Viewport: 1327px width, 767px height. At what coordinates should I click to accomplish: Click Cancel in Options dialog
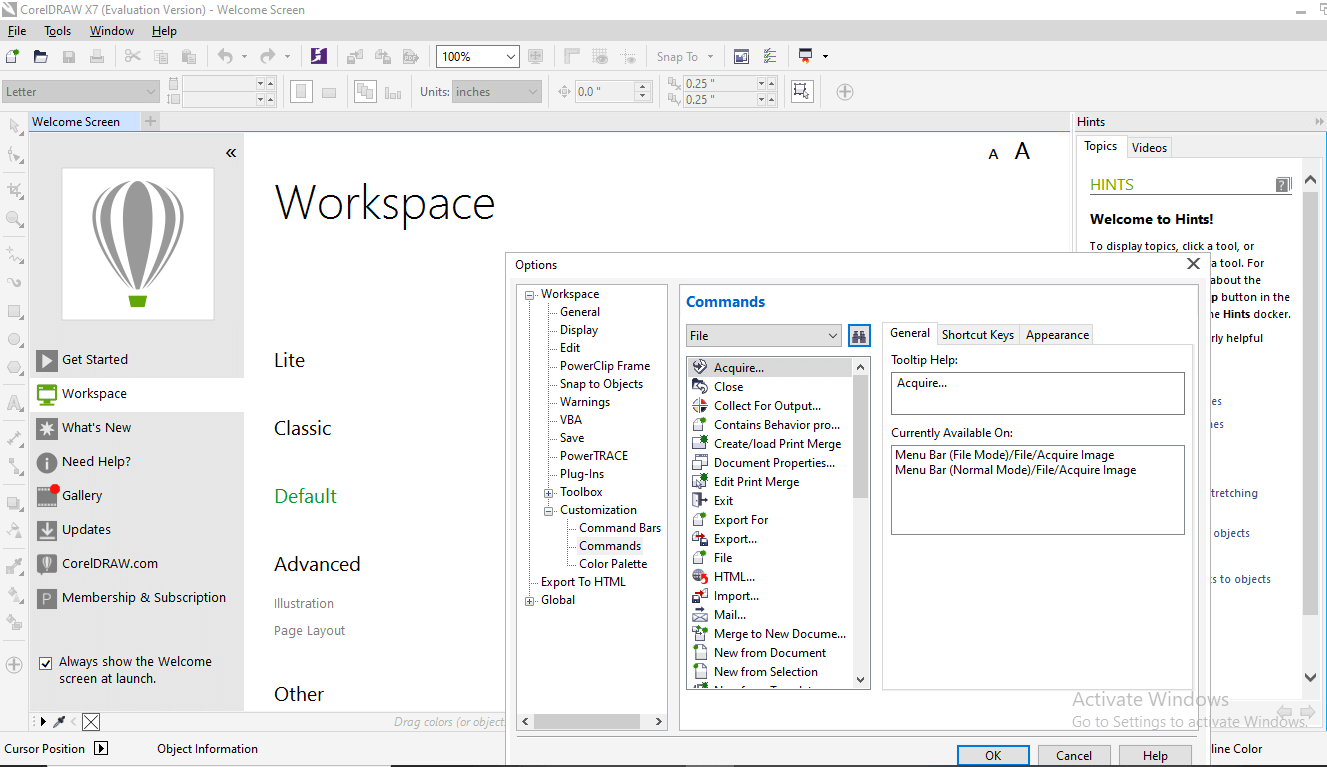[x=1074, y=756]
